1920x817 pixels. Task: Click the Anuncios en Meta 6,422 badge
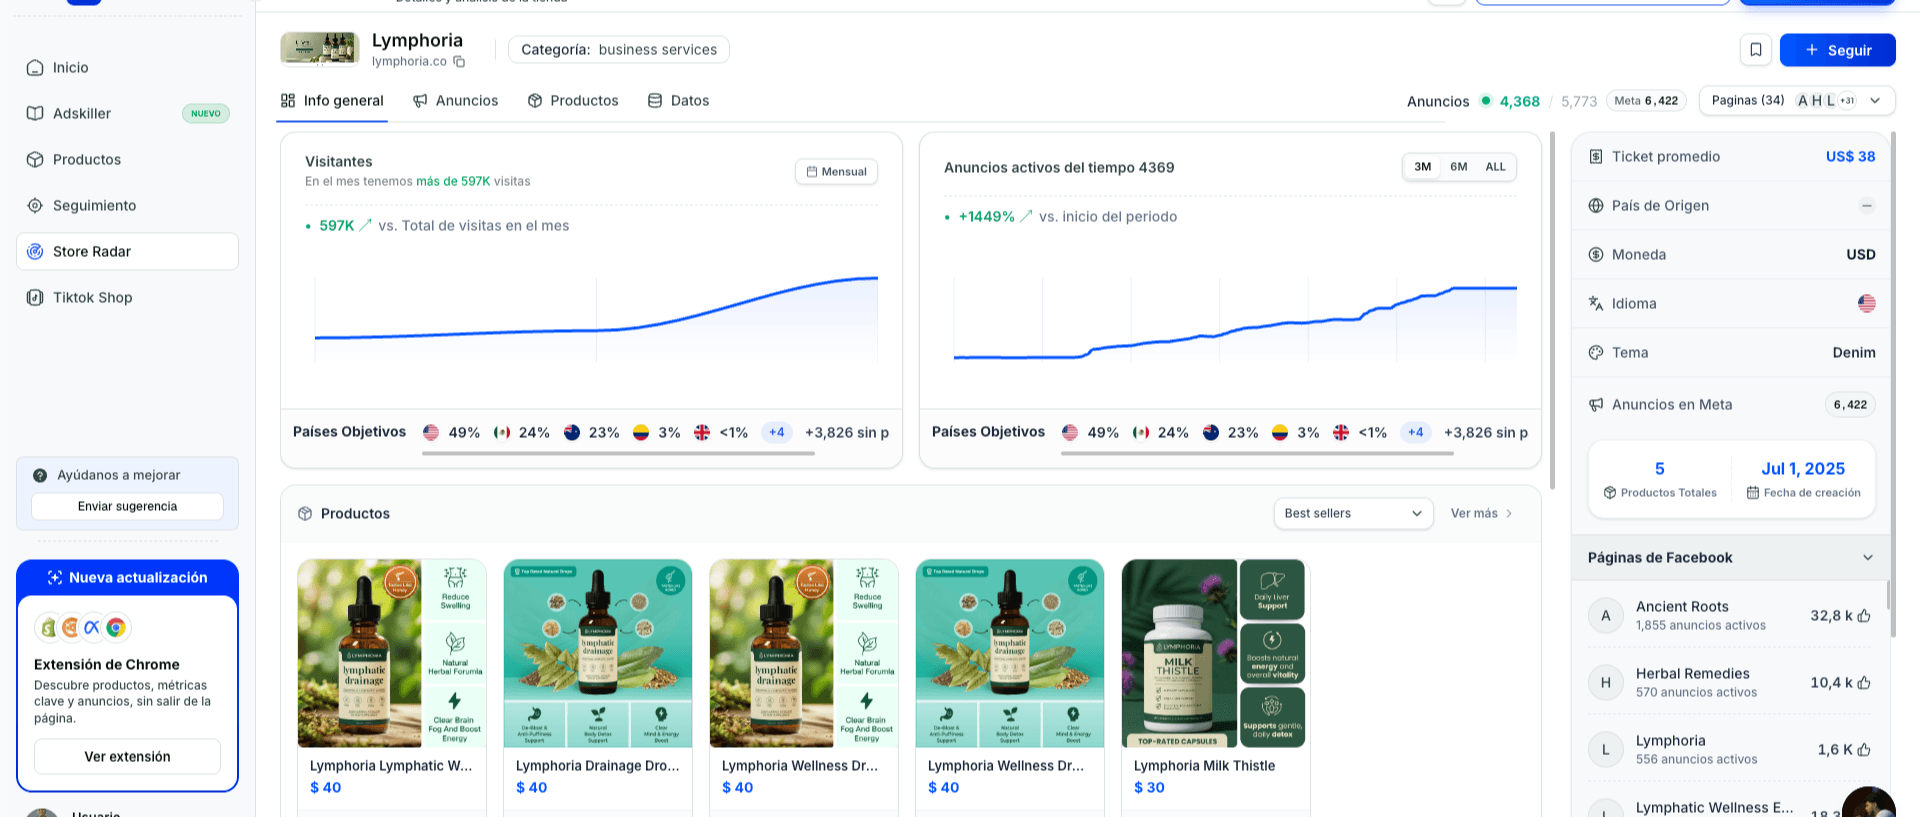(x=1850, y=405)
